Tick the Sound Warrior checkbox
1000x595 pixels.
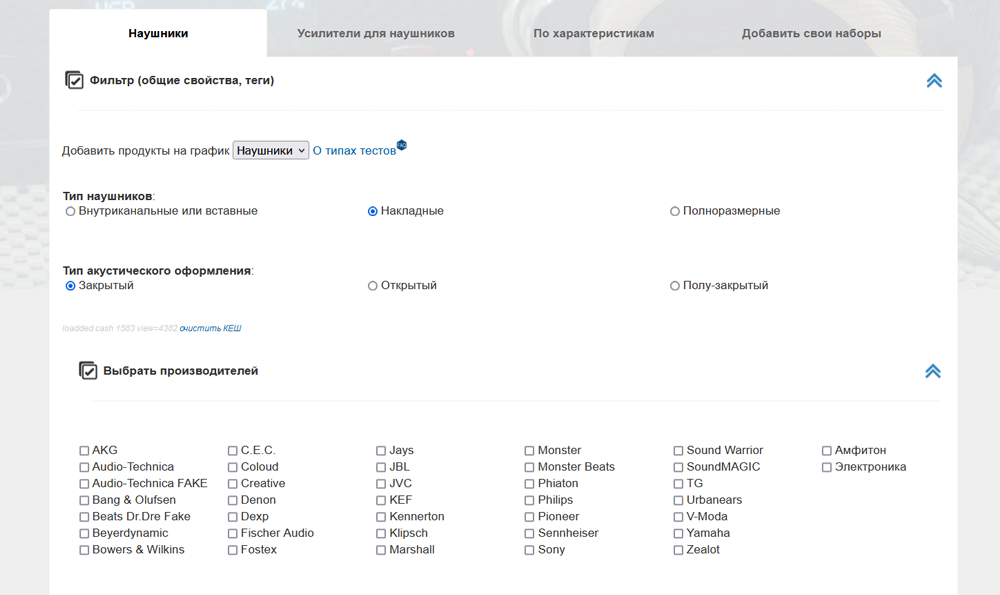(679, 451)
